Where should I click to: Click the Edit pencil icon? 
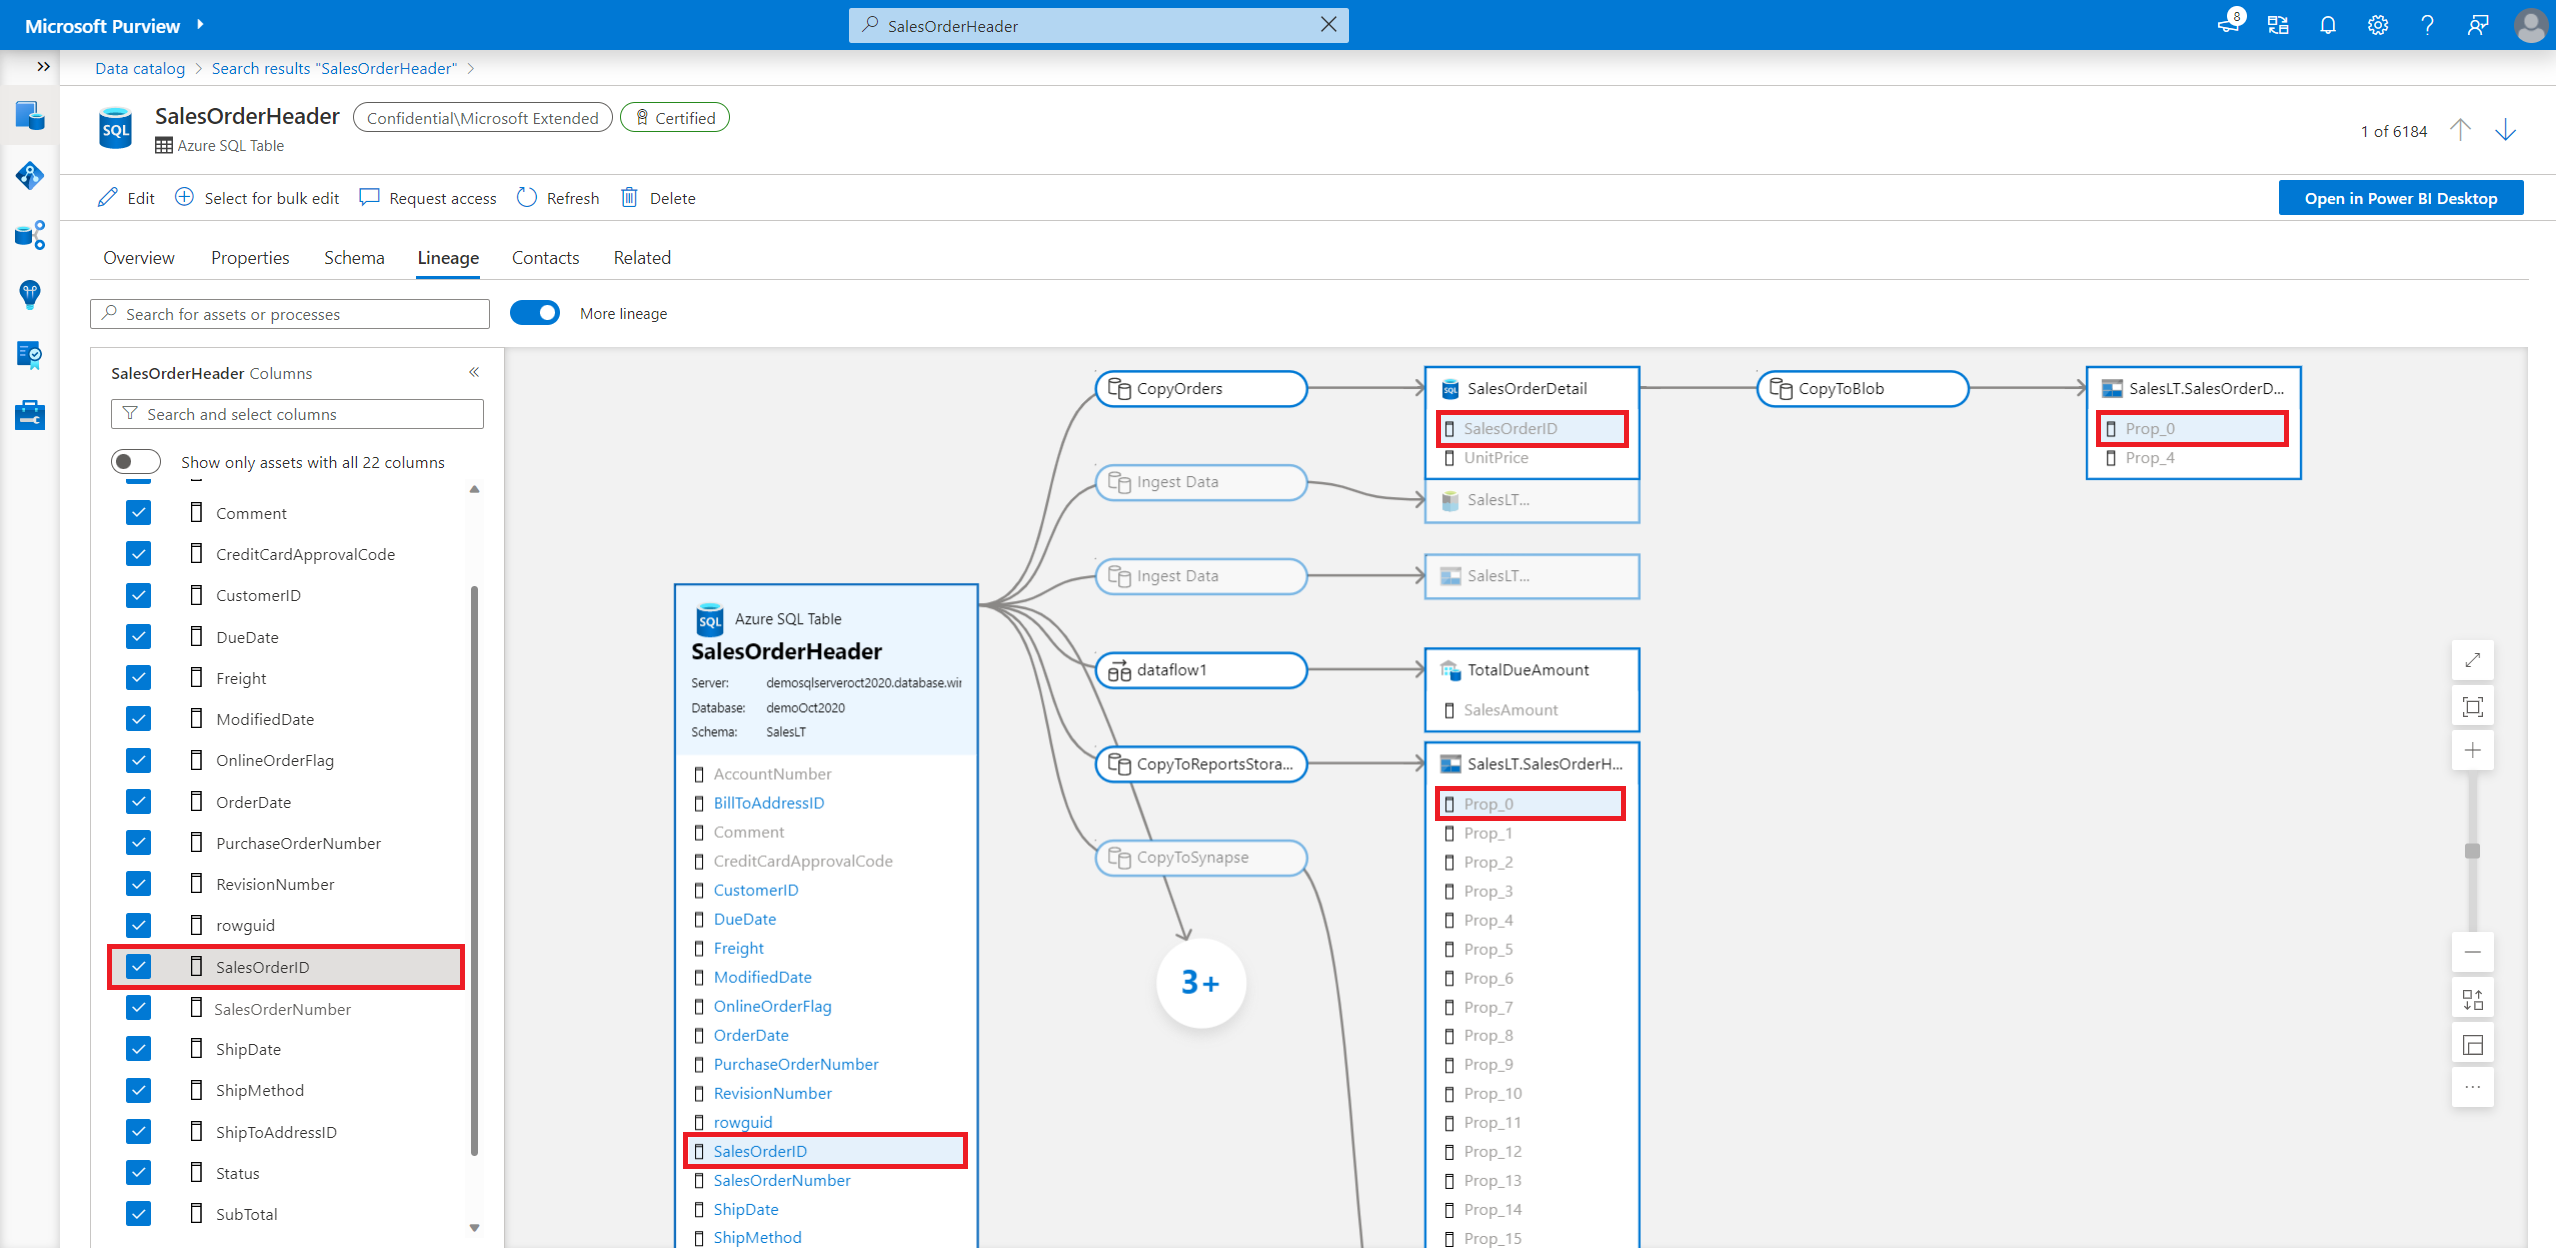(x=108, y=197)
